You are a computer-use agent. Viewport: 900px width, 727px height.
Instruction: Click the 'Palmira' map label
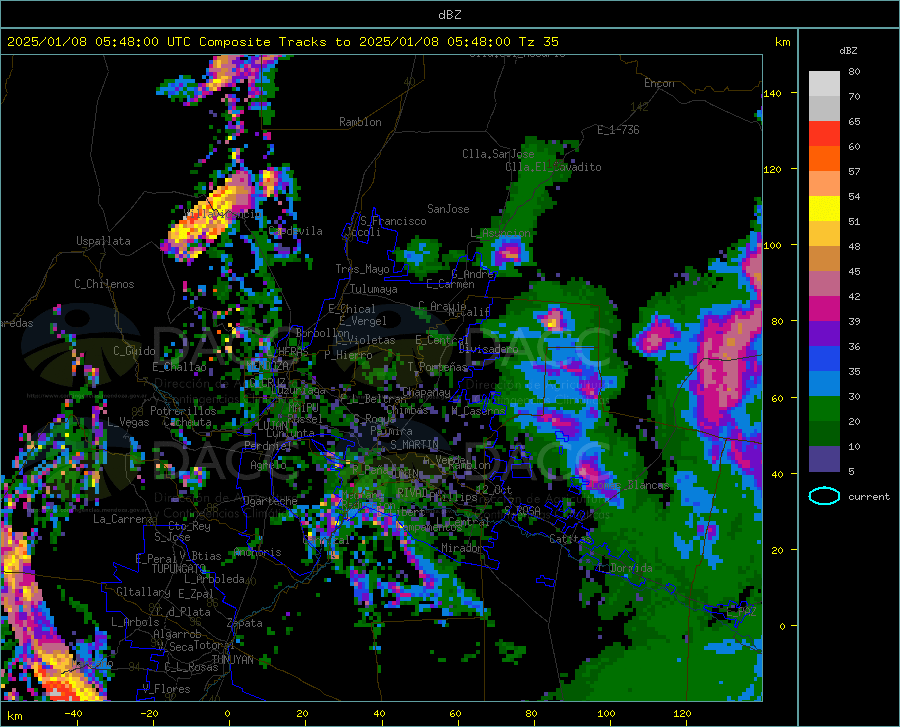click(391, 431)
